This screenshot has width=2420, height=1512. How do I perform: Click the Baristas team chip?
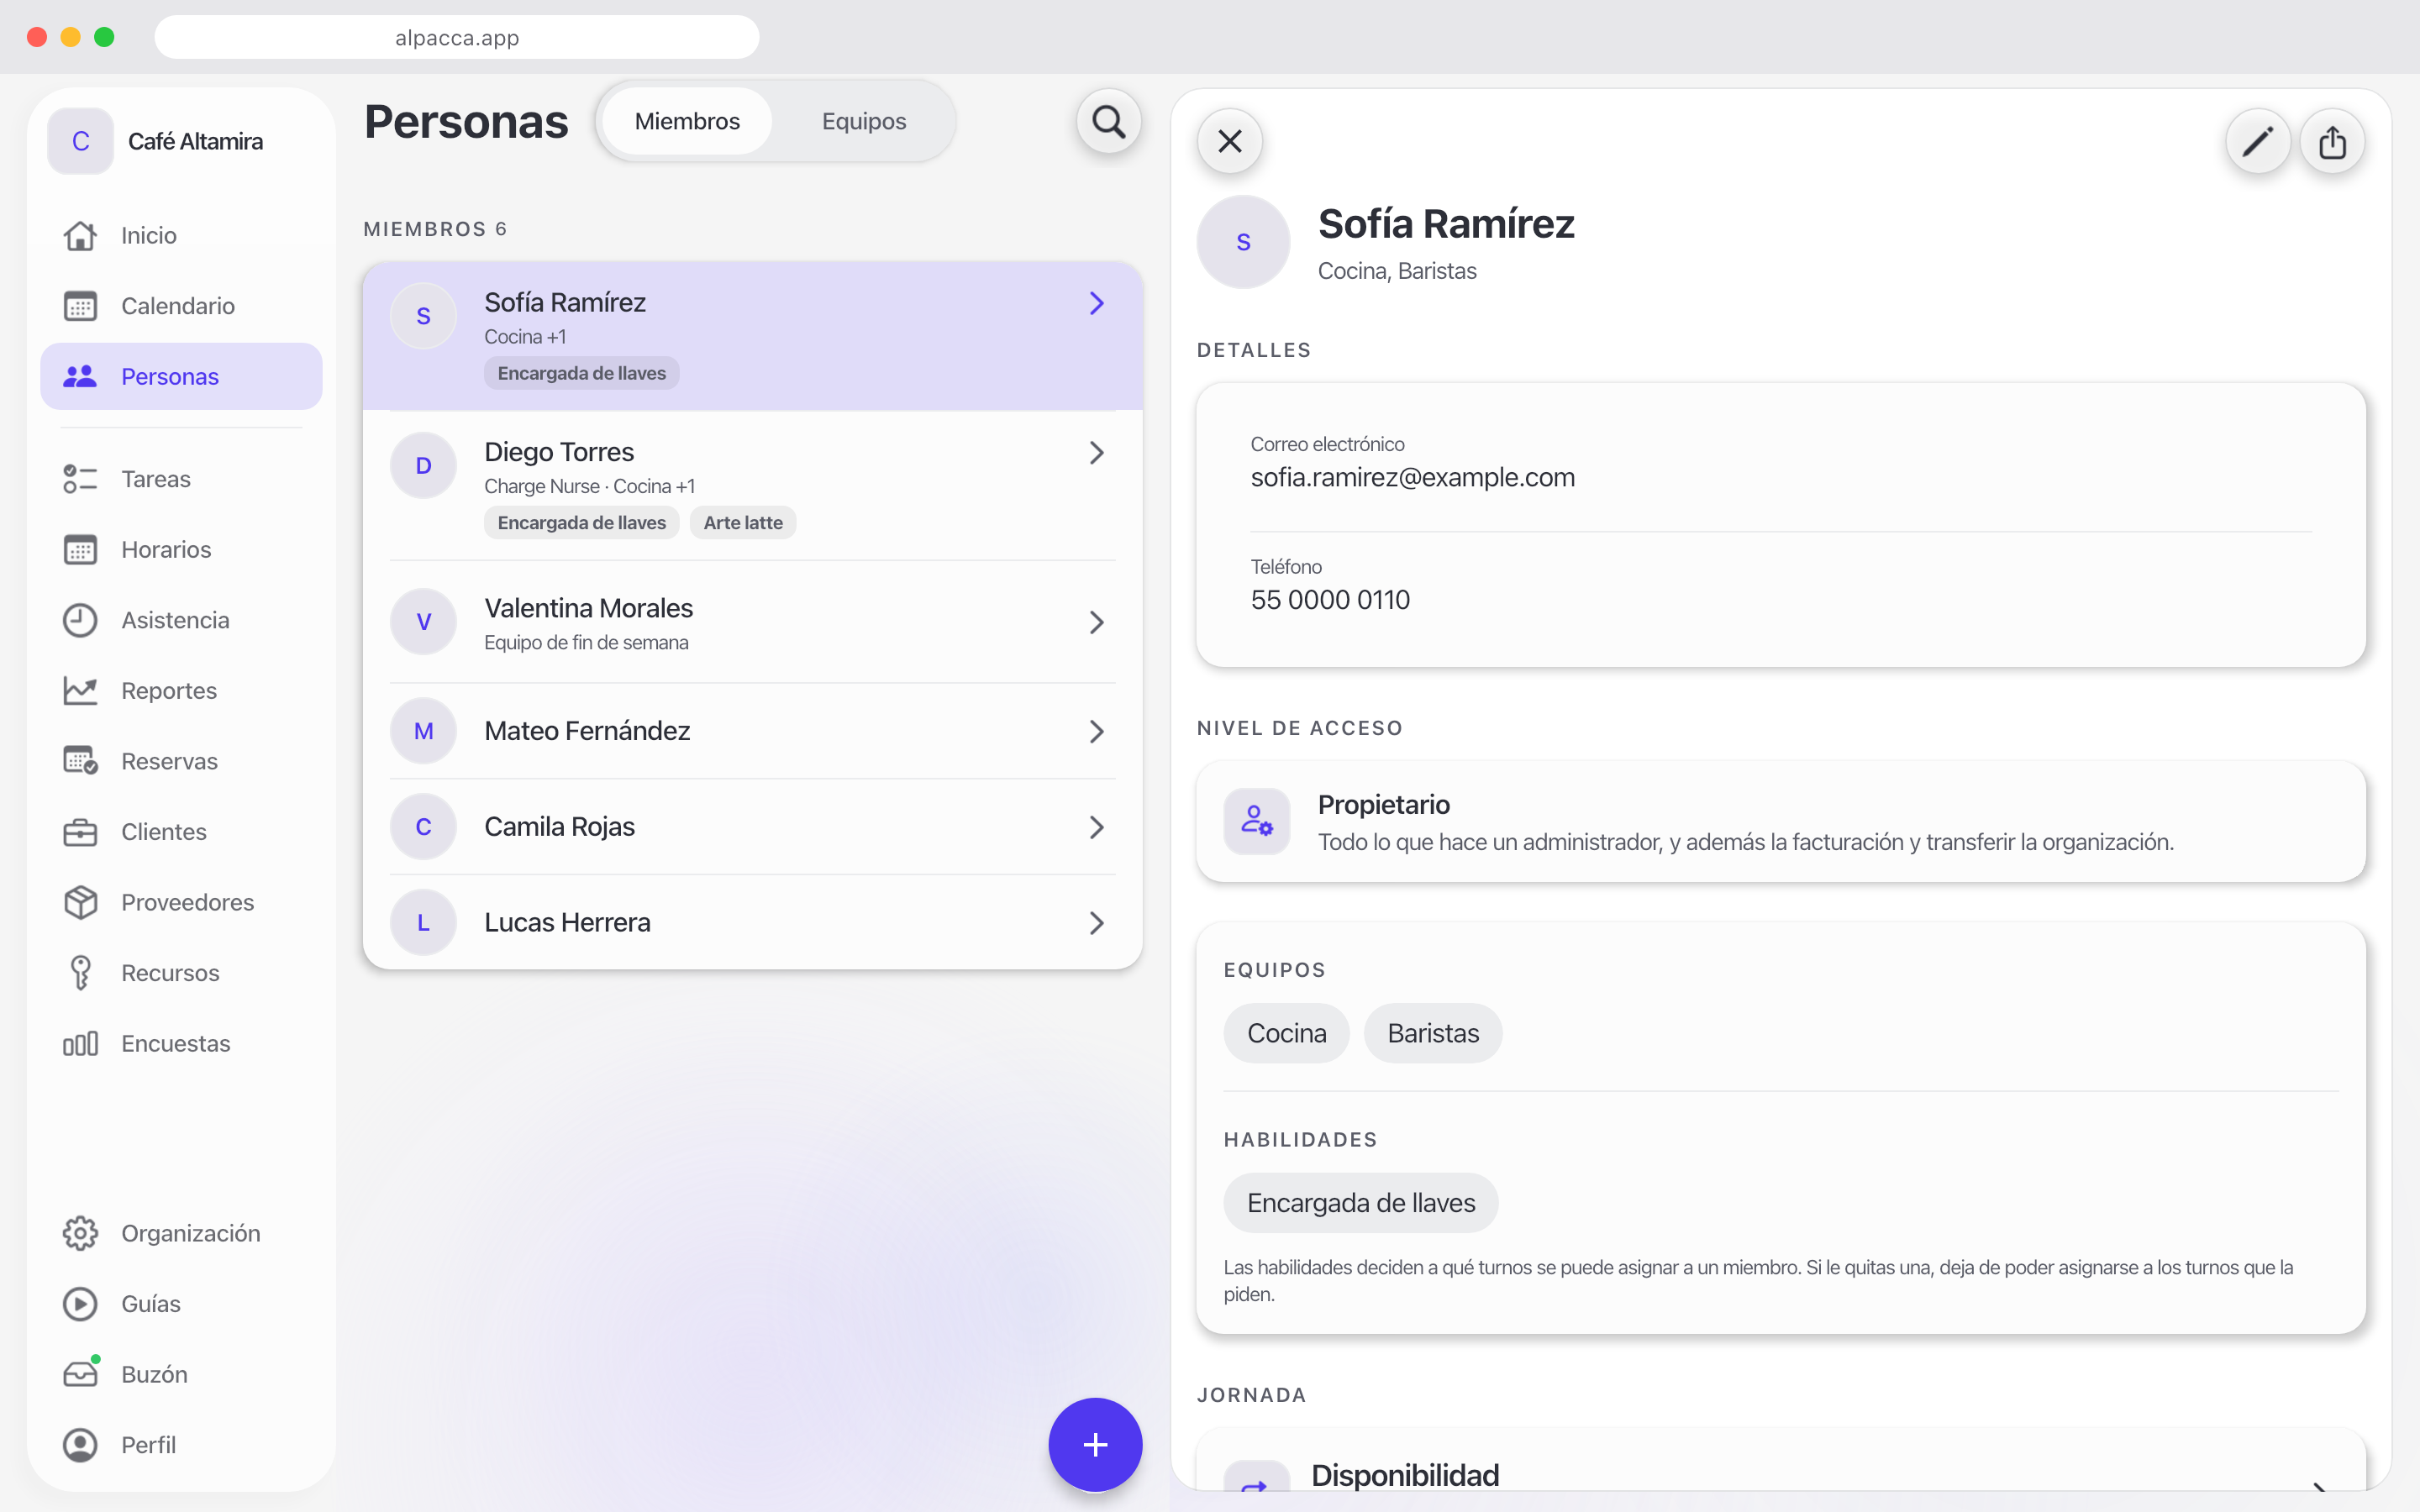1432,1033
